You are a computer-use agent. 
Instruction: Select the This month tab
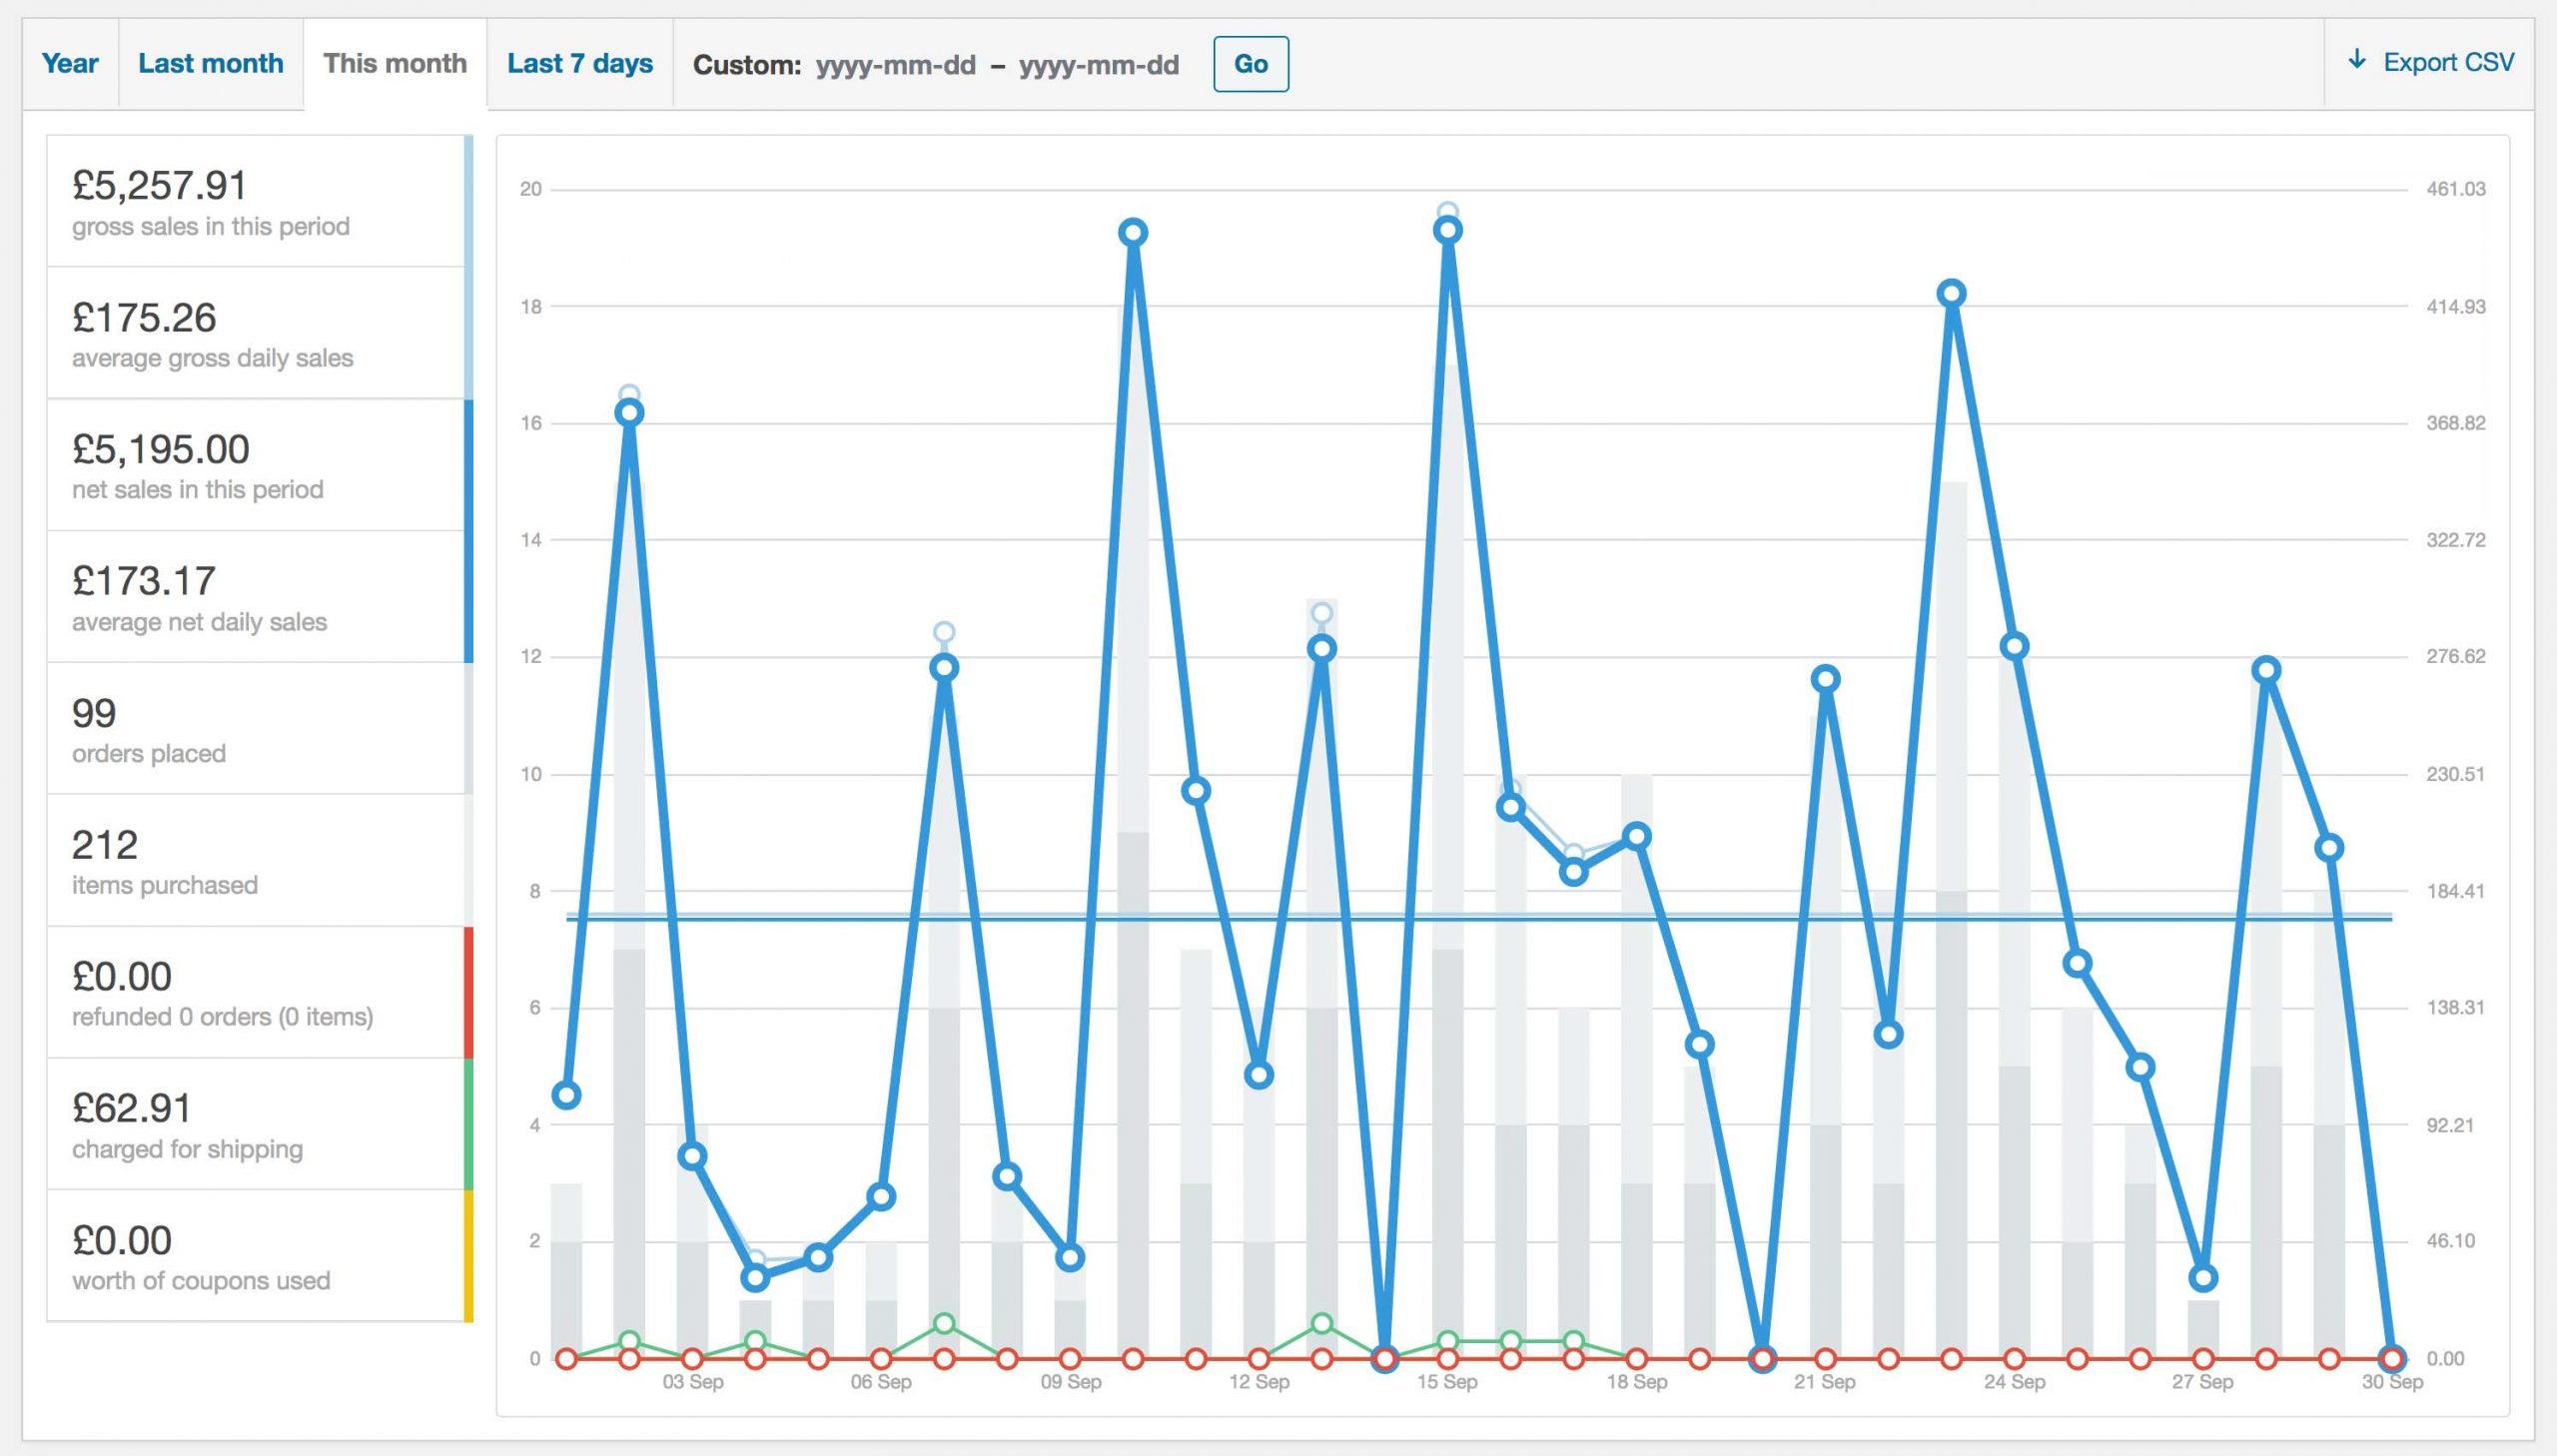click(395, 63)
